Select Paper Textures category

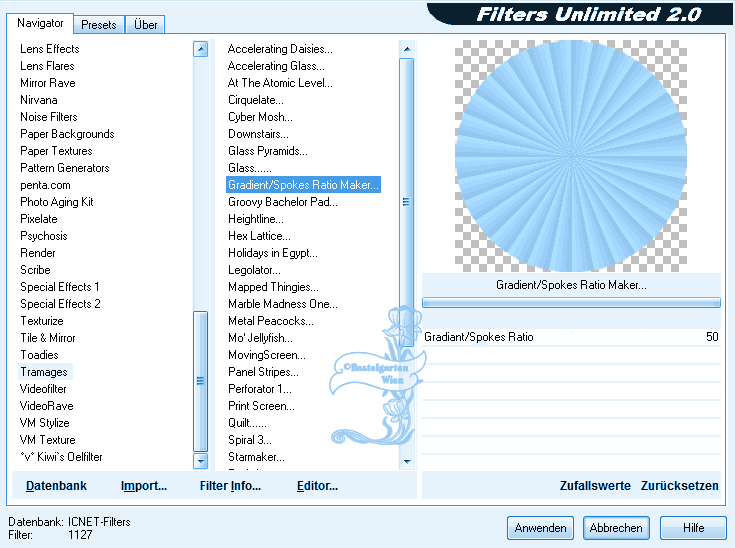pos(56,151)
